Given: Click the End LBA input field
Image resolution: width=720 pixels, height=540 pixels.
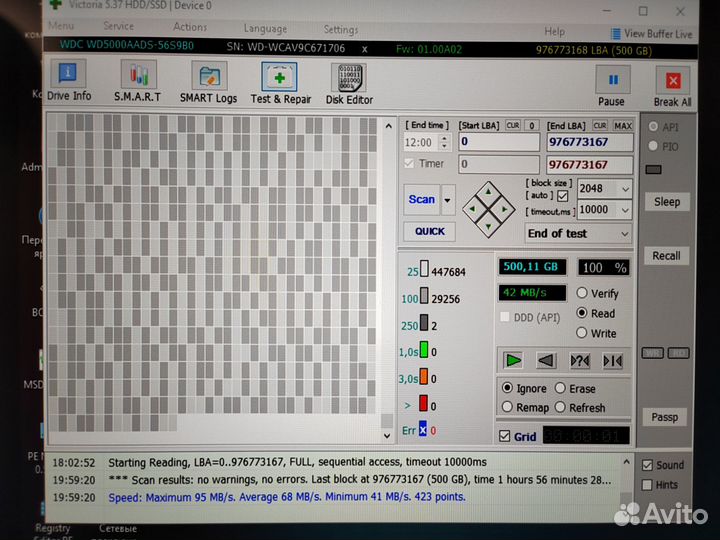Looking at the screenshot, I should point(590,142).
